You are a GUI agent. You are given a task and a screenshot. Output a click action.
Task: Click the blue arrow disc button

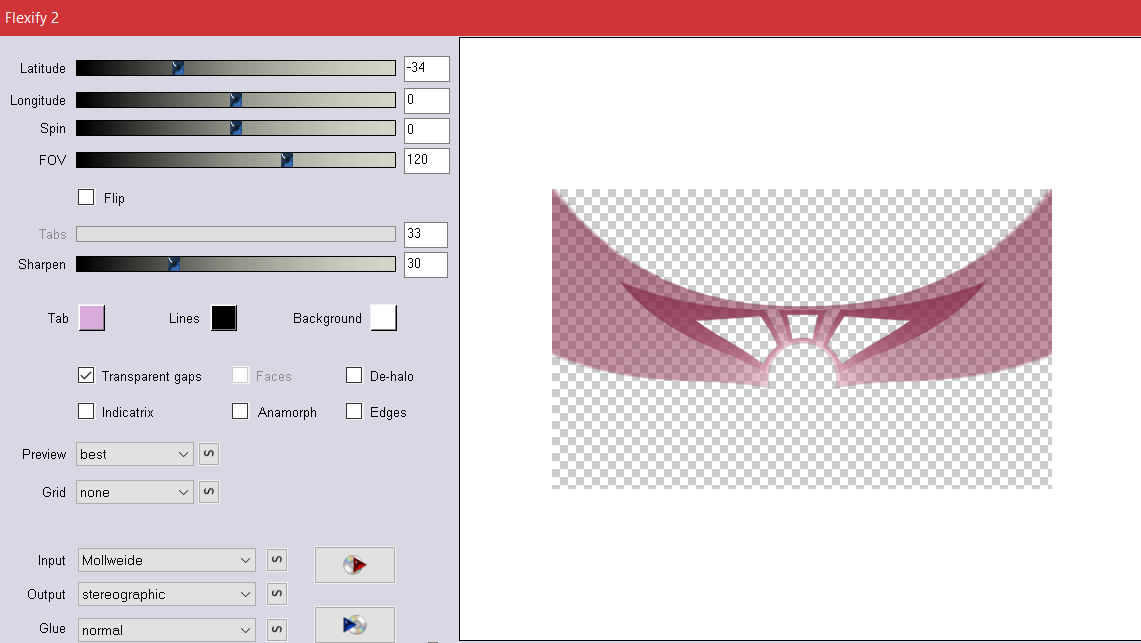point(354,624)
